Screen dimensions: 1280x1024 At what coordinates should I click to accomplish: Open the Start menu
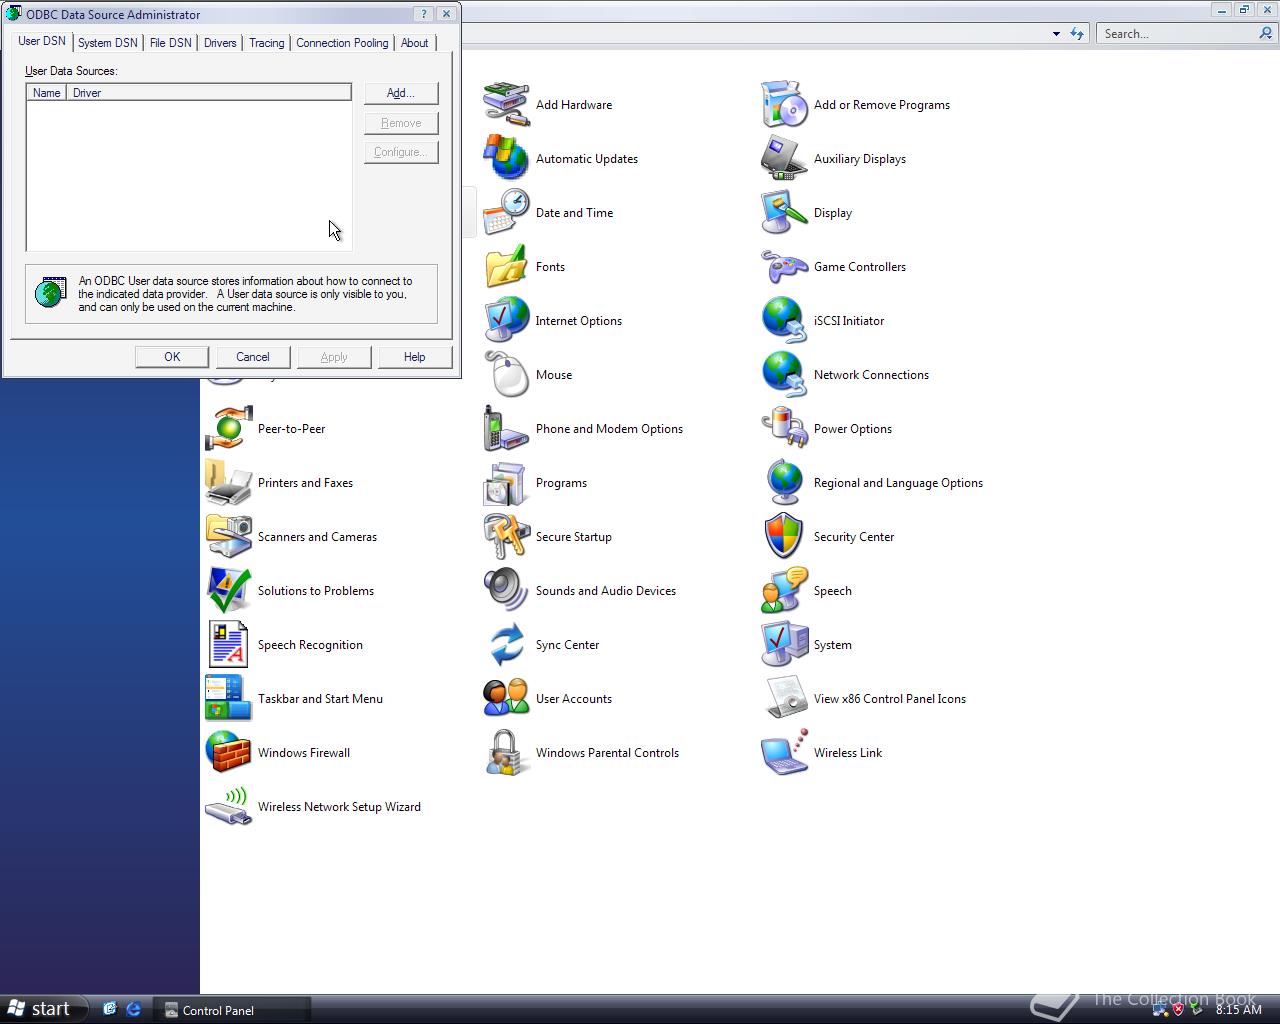41,1009
